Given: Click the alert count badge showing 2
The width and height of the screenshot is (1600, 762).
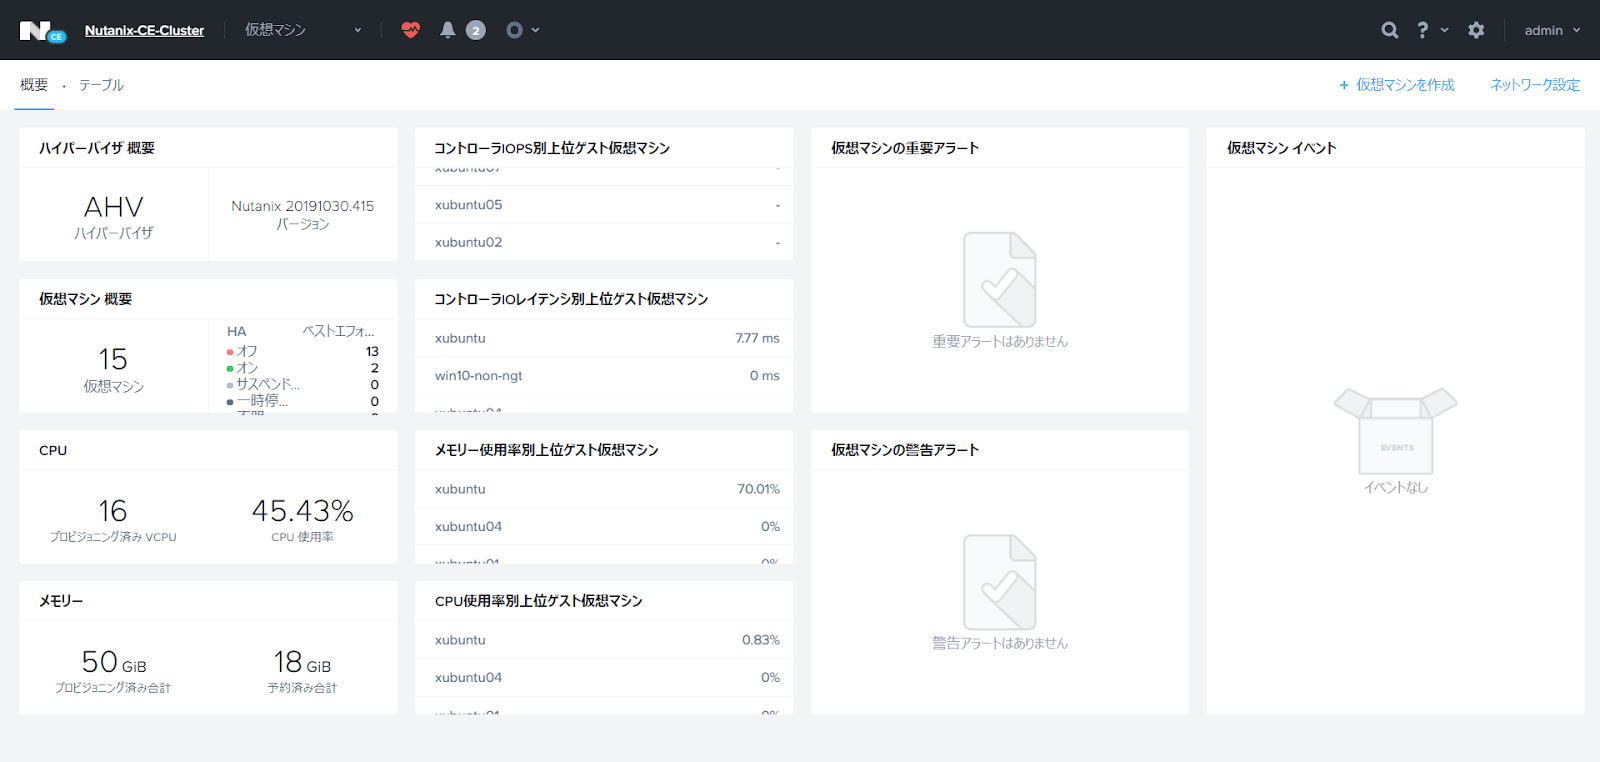Looking at the screenshot, I should (476, 30).
